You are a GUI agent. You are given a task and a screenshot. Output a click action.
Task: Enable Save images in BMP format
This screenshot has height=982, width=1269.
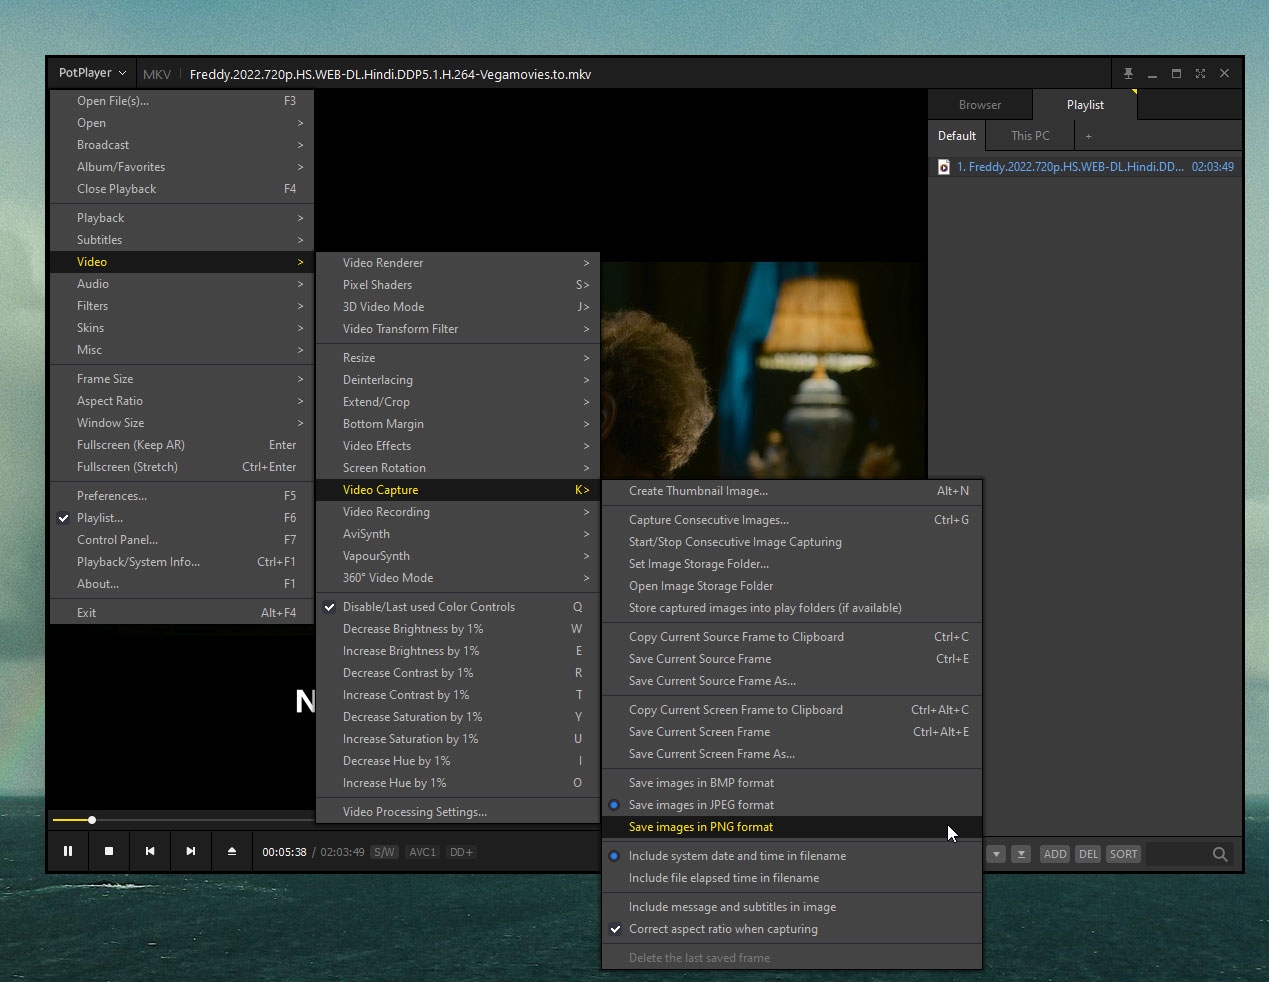coord(702,783)
